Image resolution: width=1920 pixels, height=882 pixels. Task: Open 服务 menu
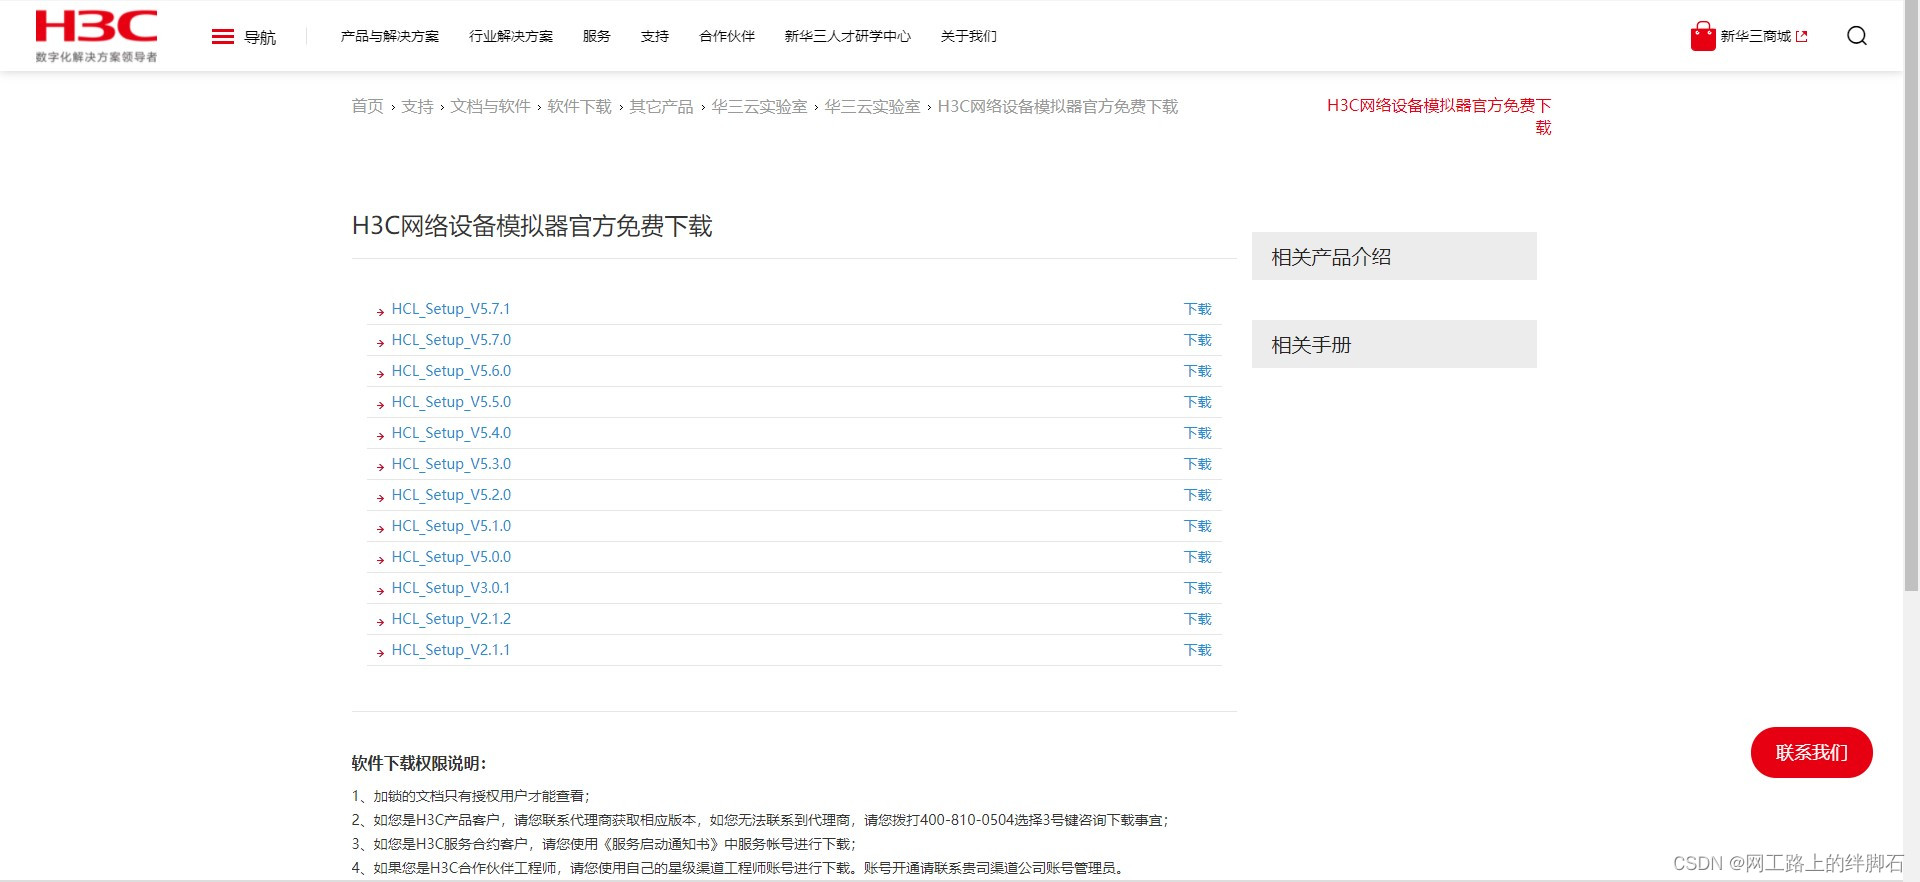click(x=597, y=36)
